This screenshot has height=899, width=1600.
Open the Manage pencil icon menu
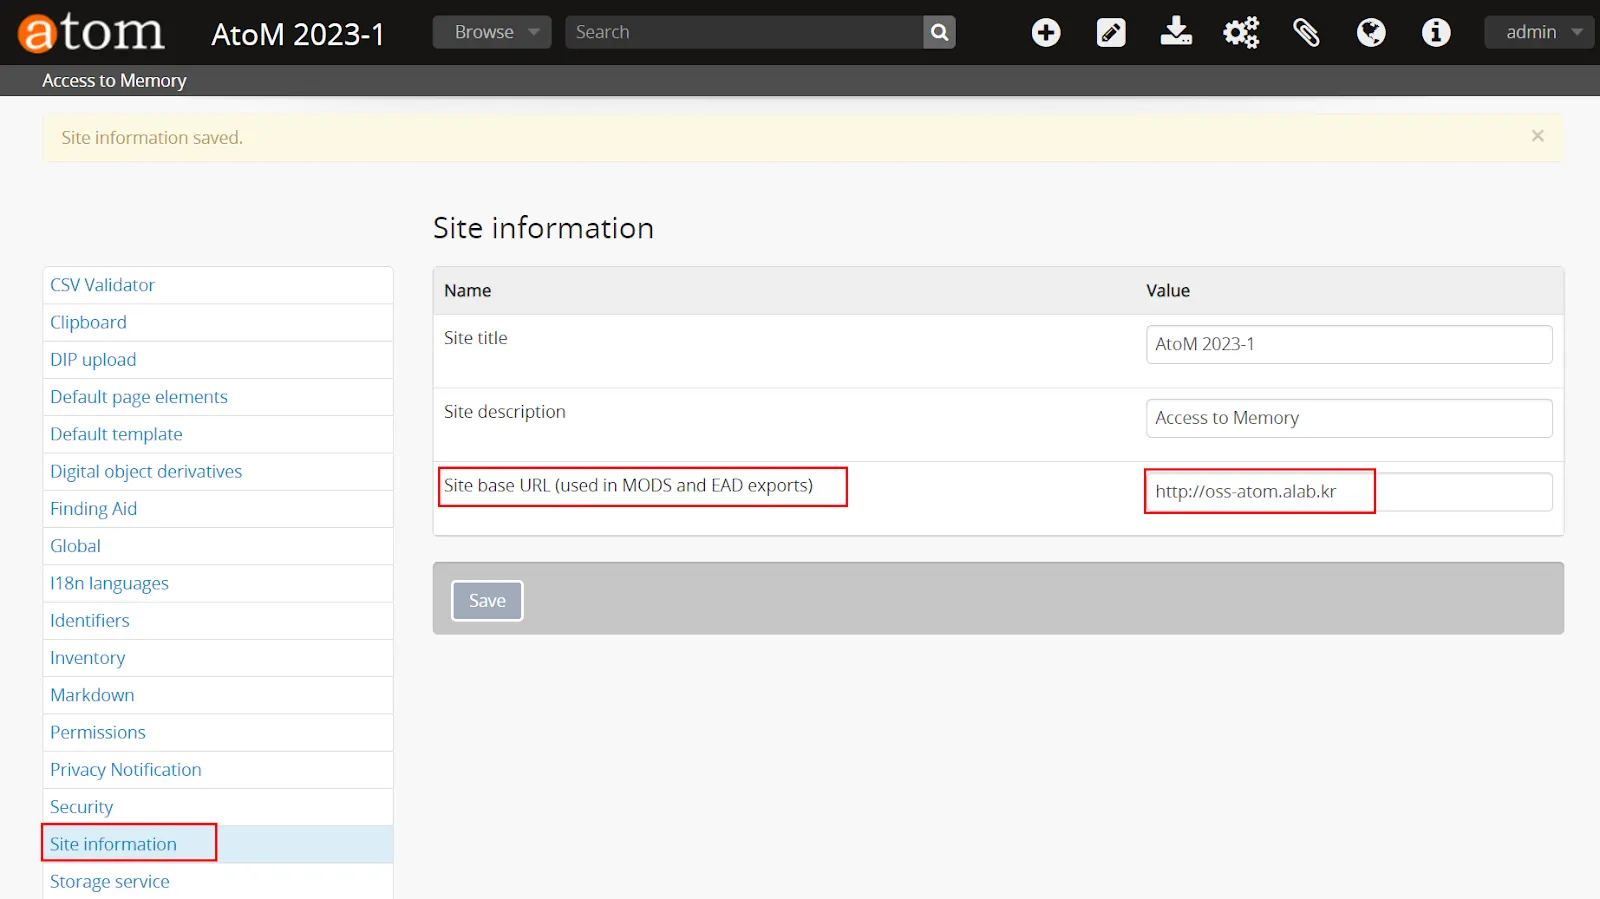(x=1111, y=33)
